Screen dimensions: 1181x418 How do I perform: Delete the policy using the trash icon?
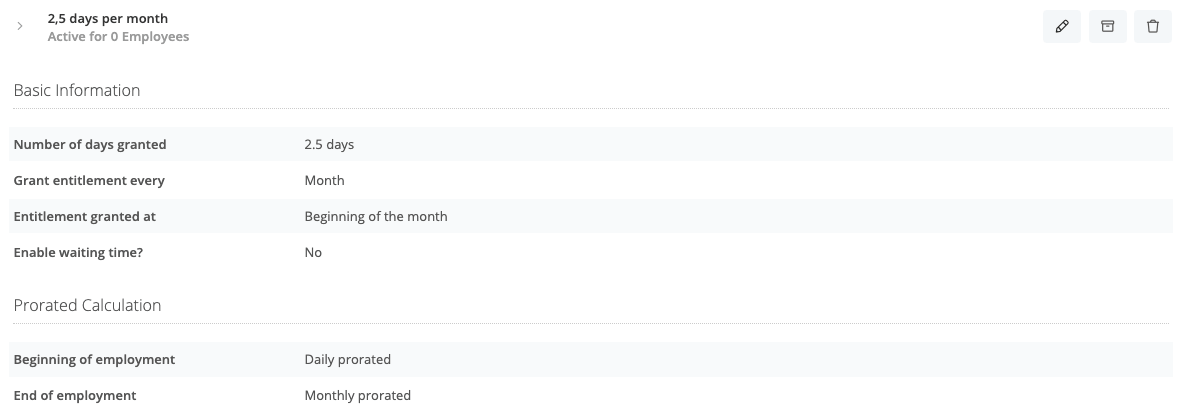pos(1152,26)
